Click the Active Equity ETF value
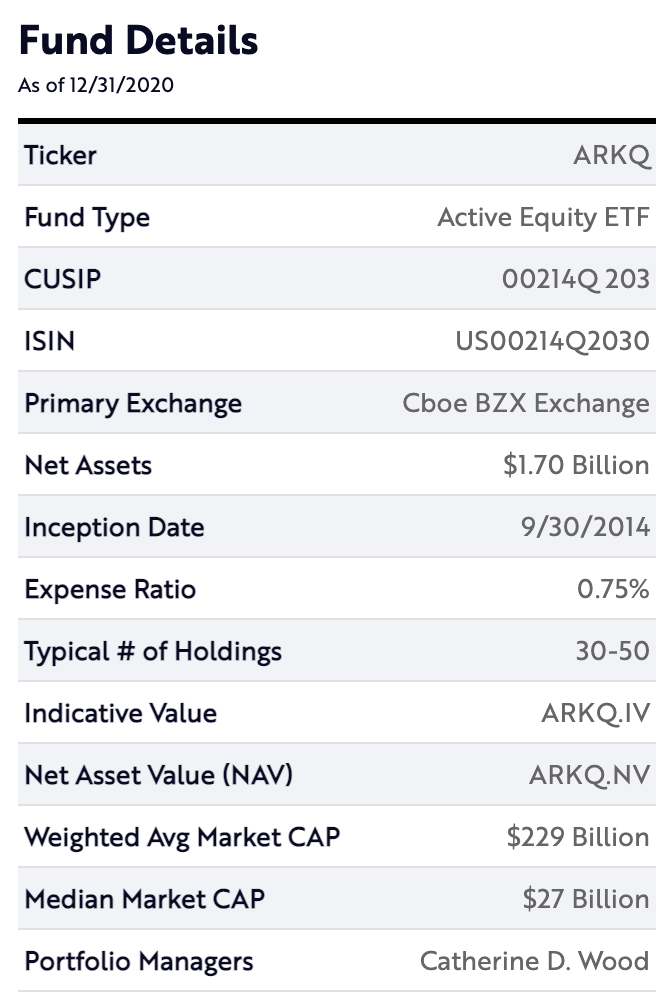The image size is (672, 1008). [x=543, y=218]
